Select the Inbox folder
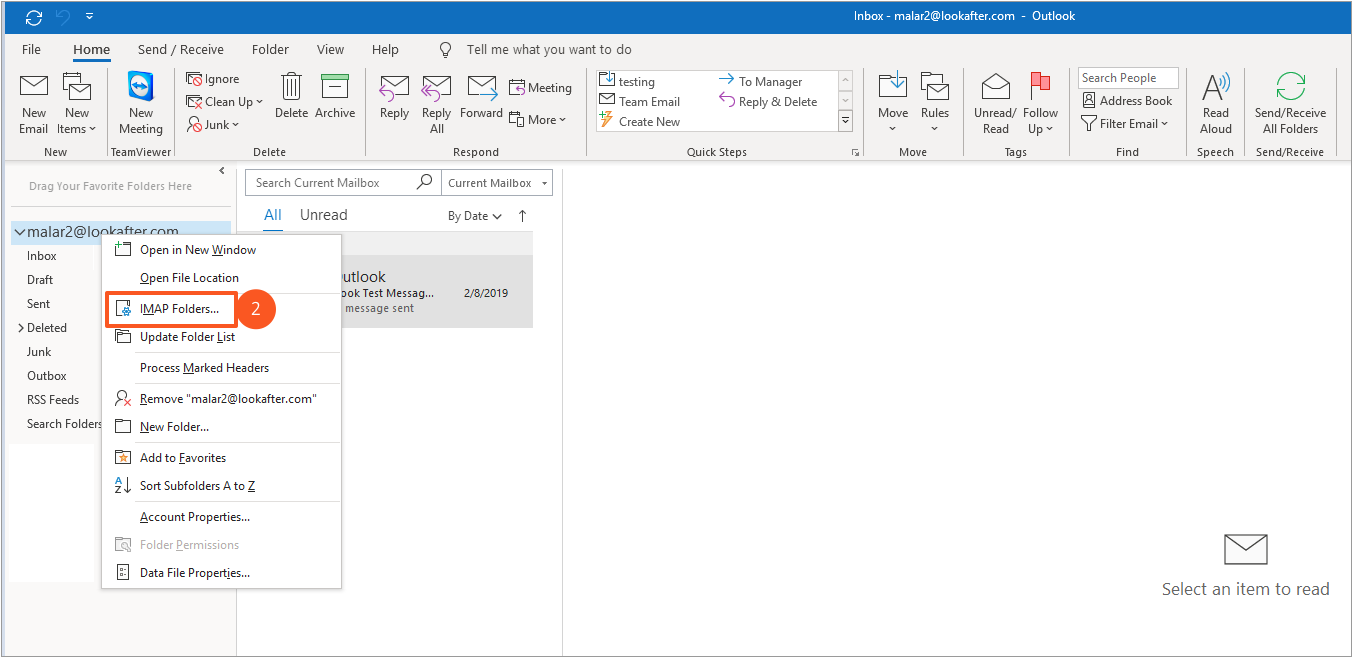The image size is (1352, 657). tap(42, 256)
